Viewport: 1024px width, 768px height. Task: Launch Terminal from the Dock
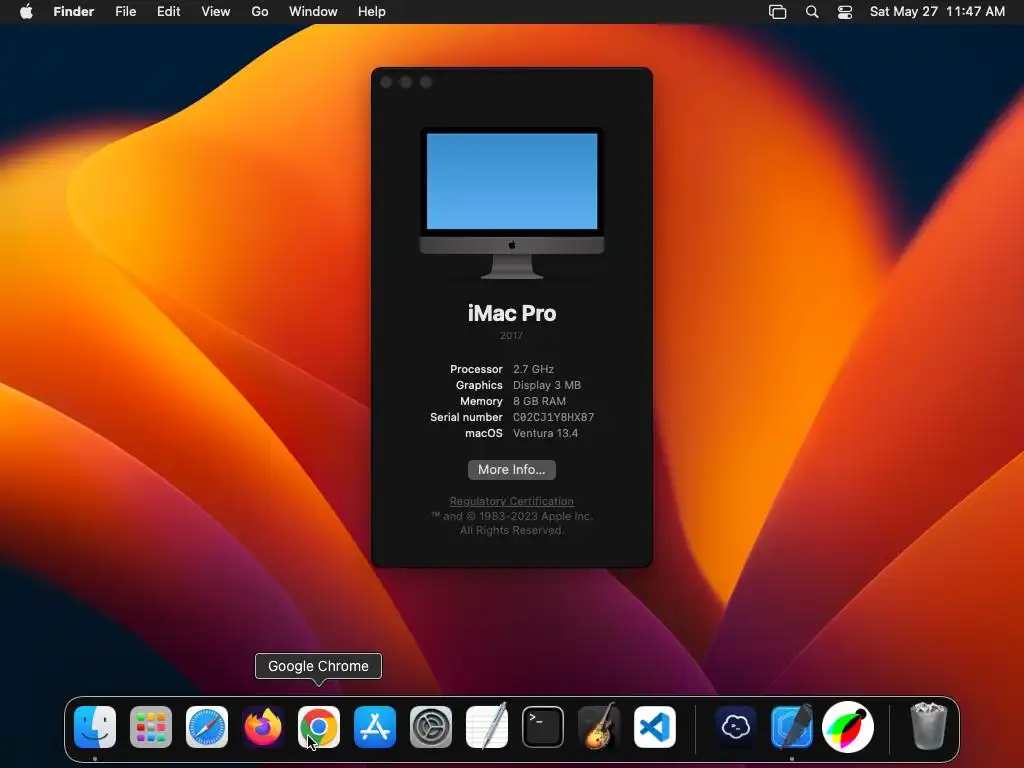pyautogui.click(x=543, y=727)
